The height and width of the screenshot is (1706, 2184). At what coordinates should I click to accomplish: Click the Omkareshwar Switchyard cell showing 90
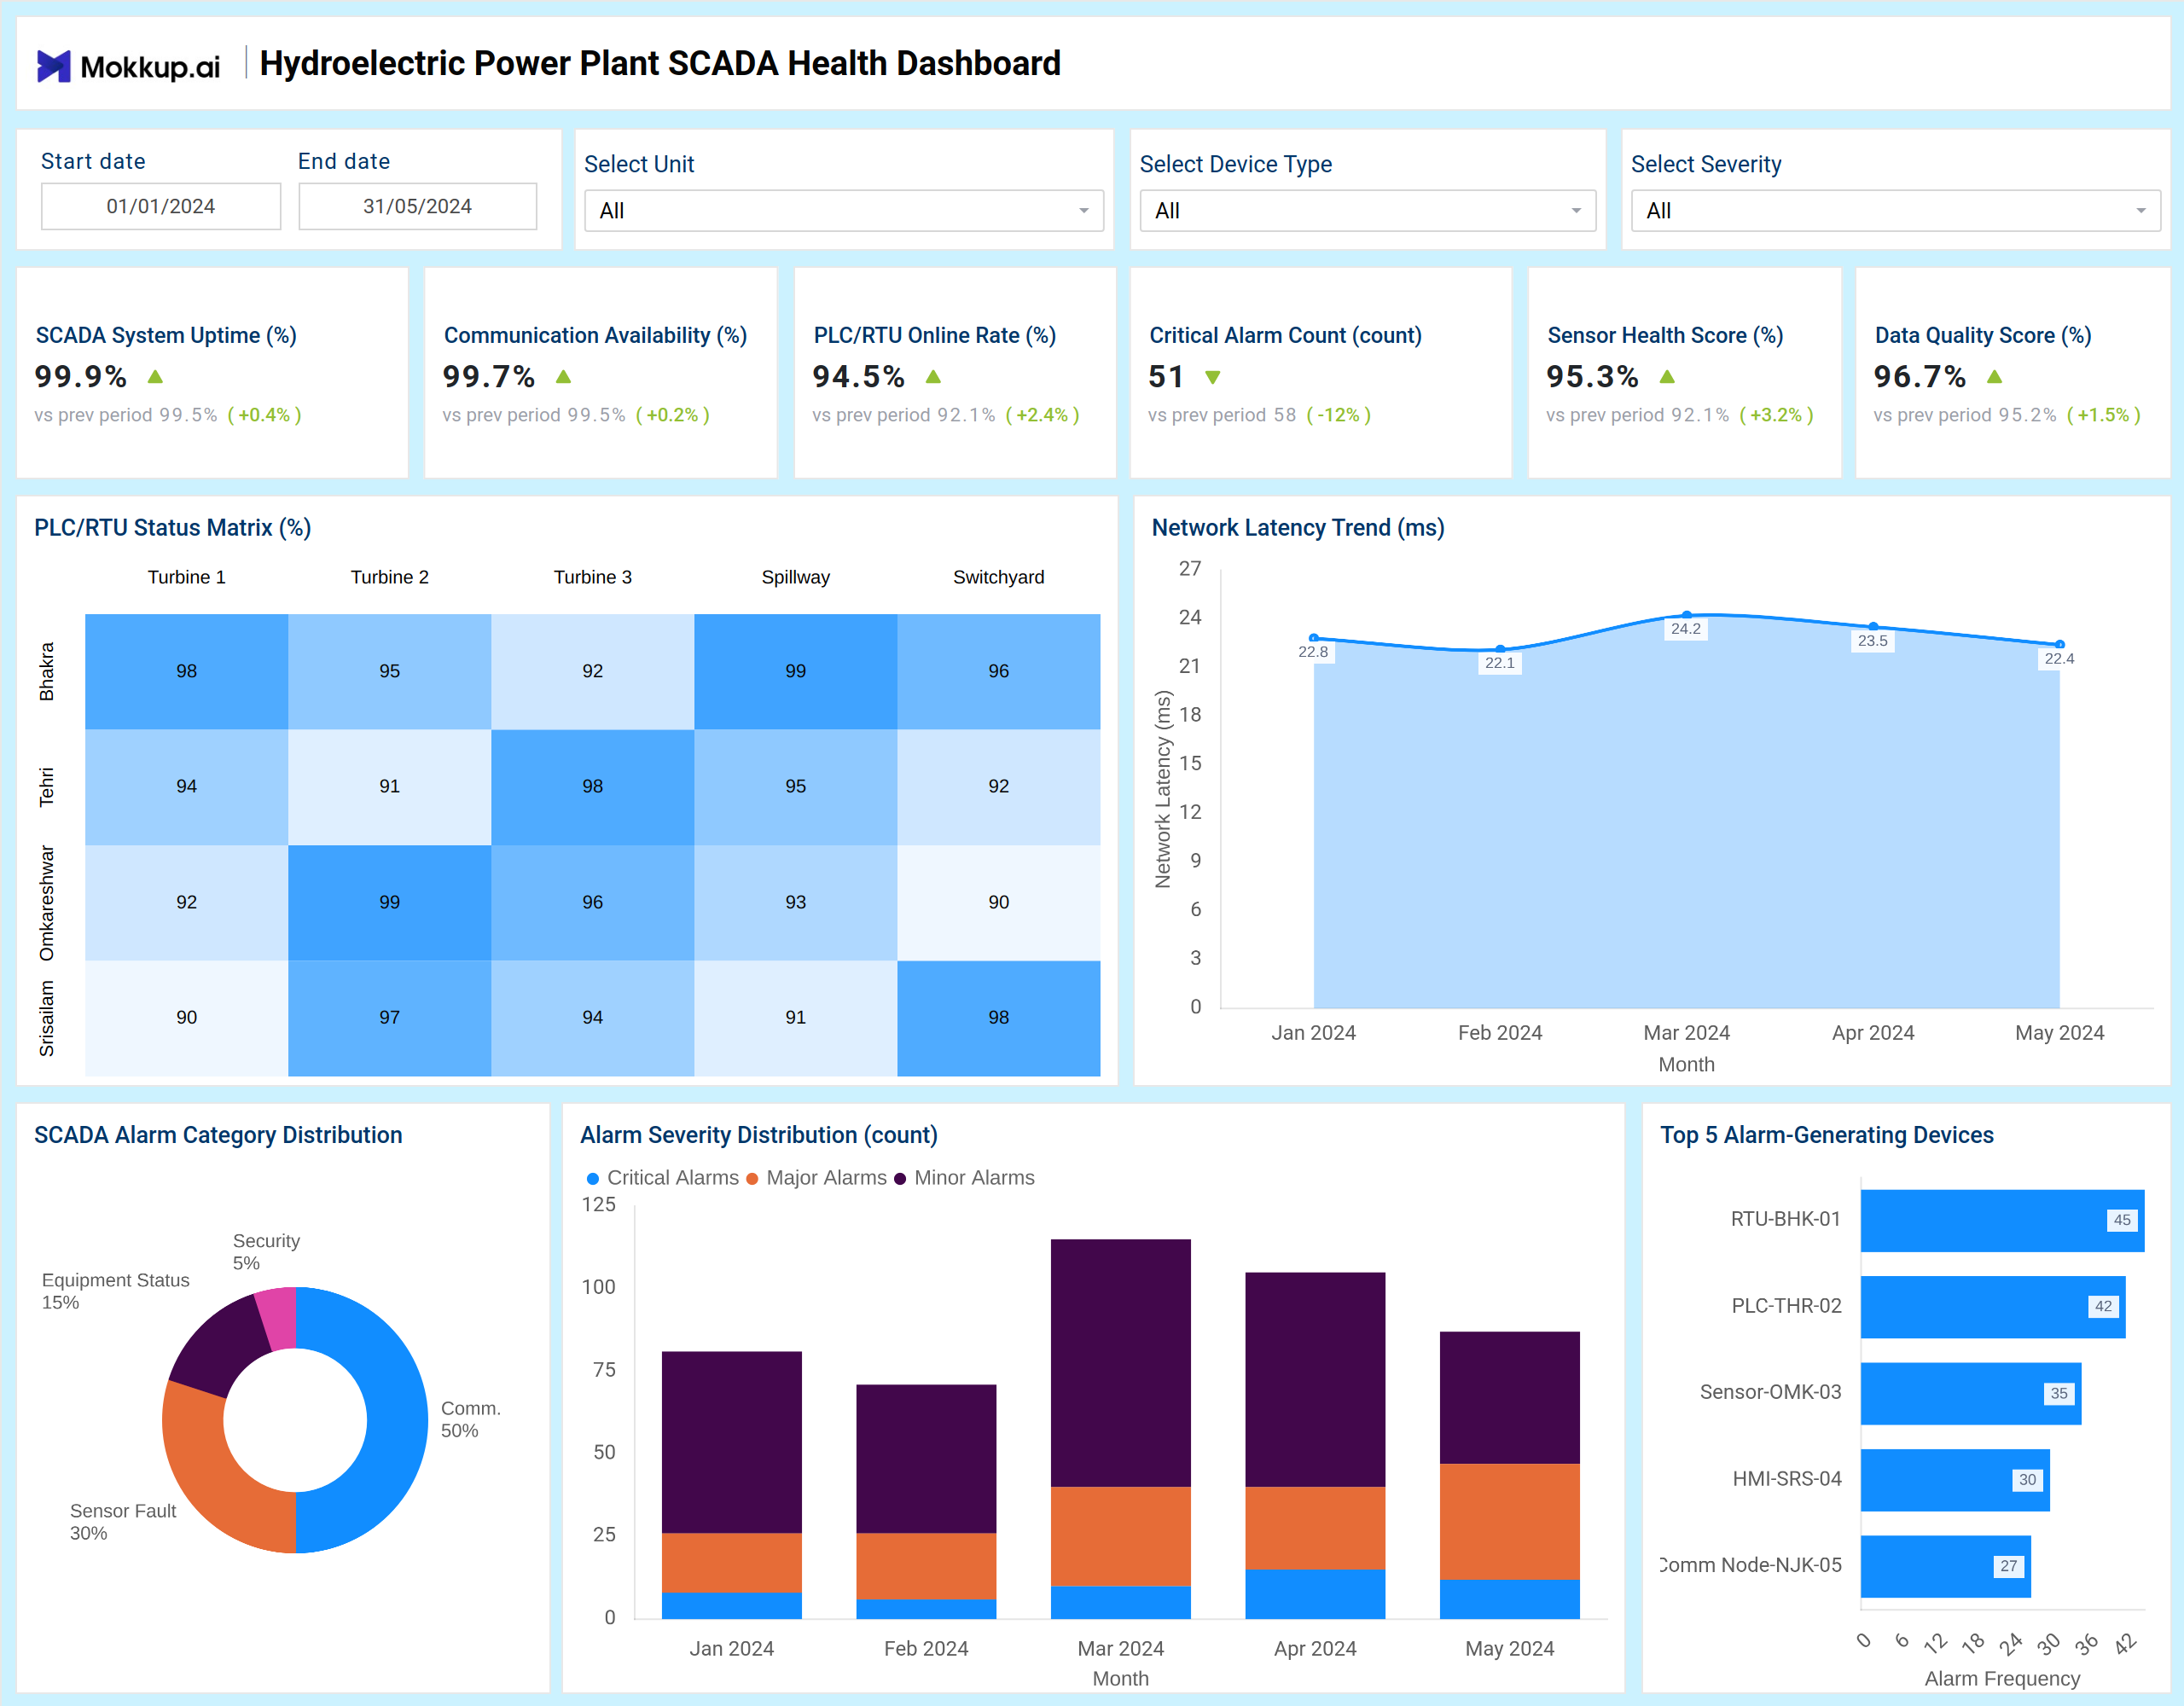click(x=999, y=903)
